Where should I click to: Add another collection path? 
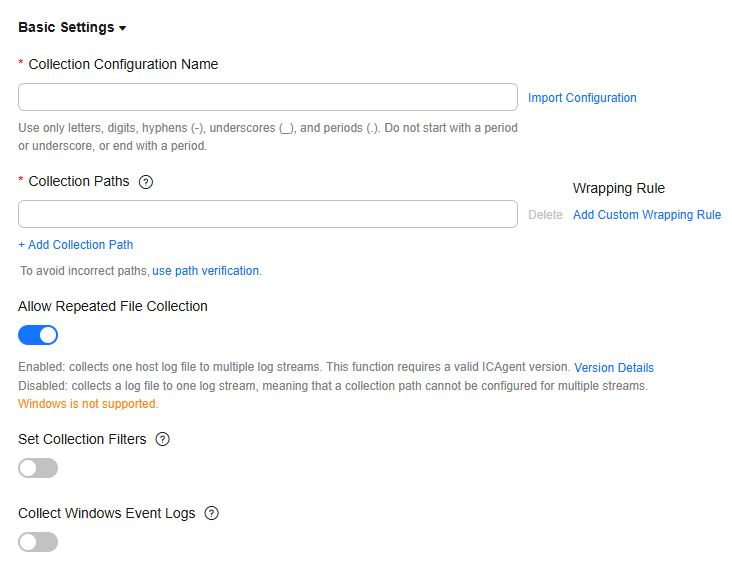76,245
